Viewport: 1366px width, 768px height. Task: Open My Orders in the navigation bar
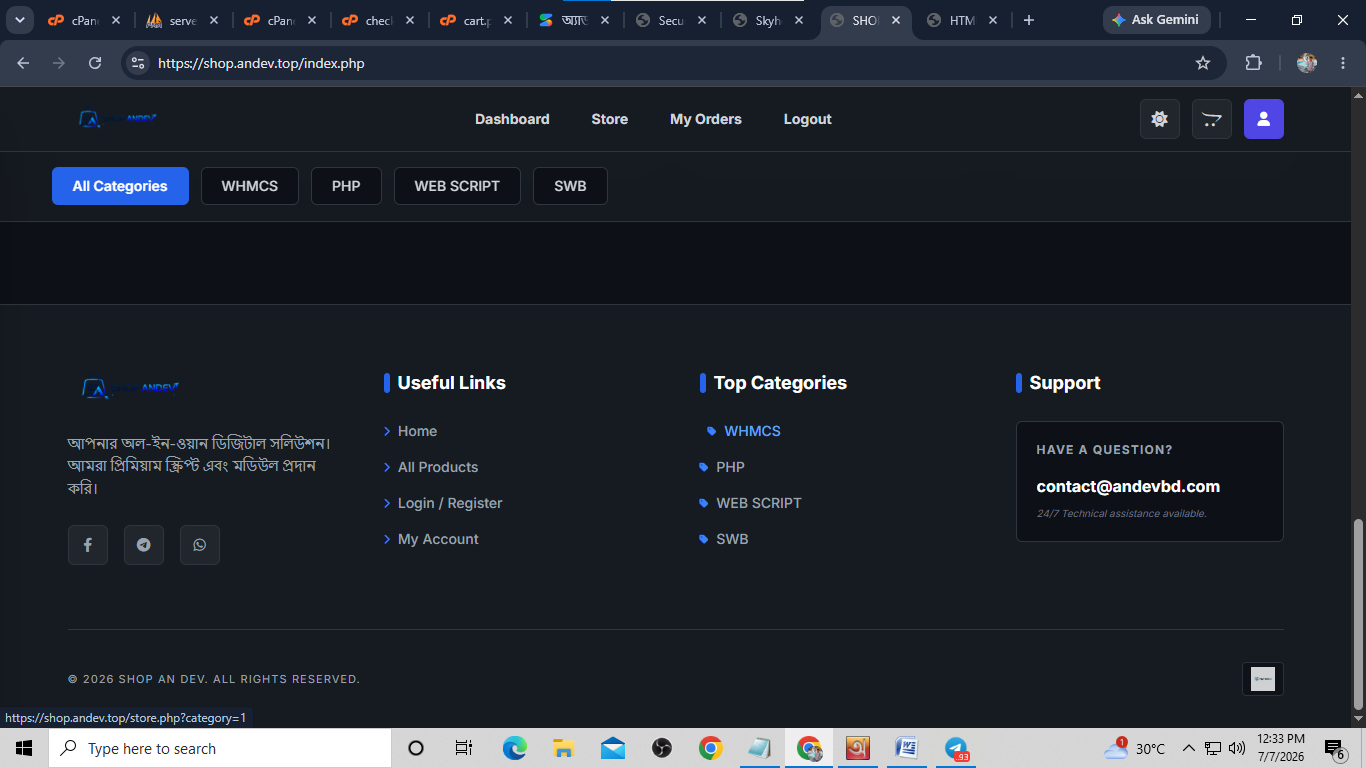pos(706,119)
